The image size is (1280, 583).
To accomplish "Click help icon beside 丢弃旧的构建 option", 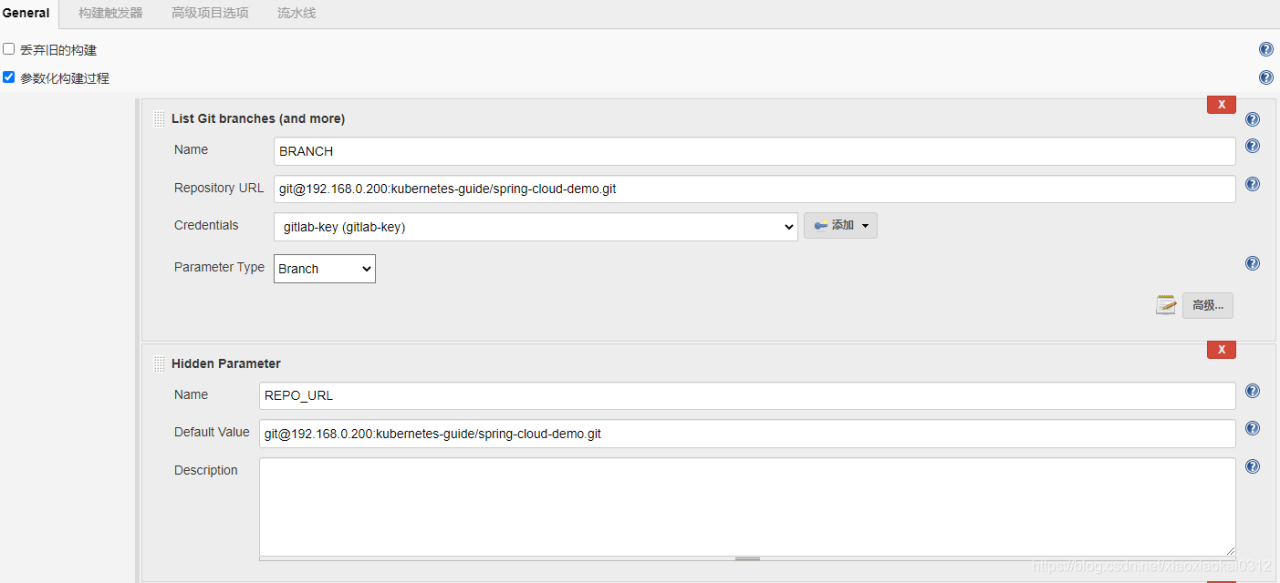I will pyautogui.click(x=1266, y=50).
